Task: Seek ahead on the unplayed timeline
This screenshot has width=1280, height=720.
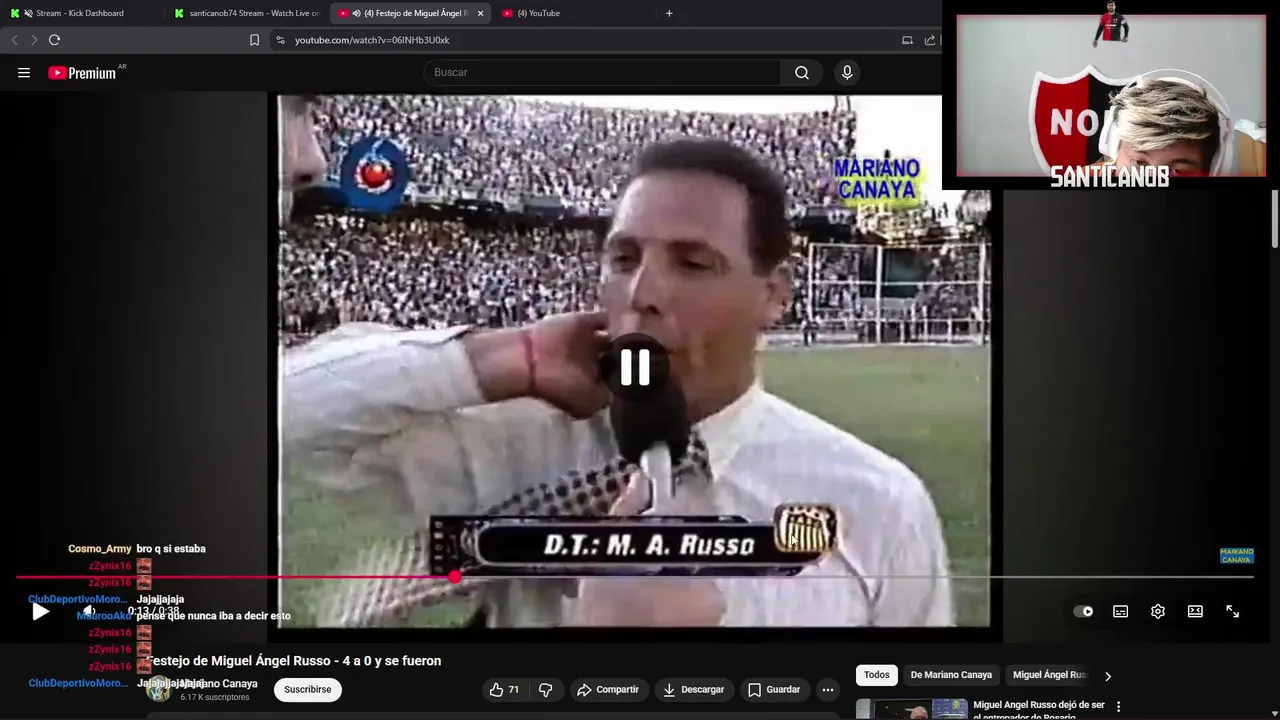Action: tap(855, 577)
